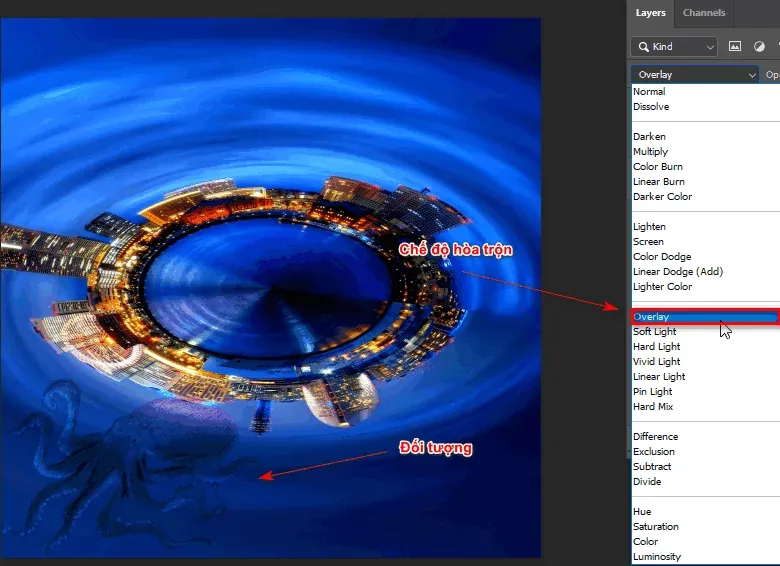Pick the Screen blend mode
Viewport: 780px width, 566px height.
point(648,242)
